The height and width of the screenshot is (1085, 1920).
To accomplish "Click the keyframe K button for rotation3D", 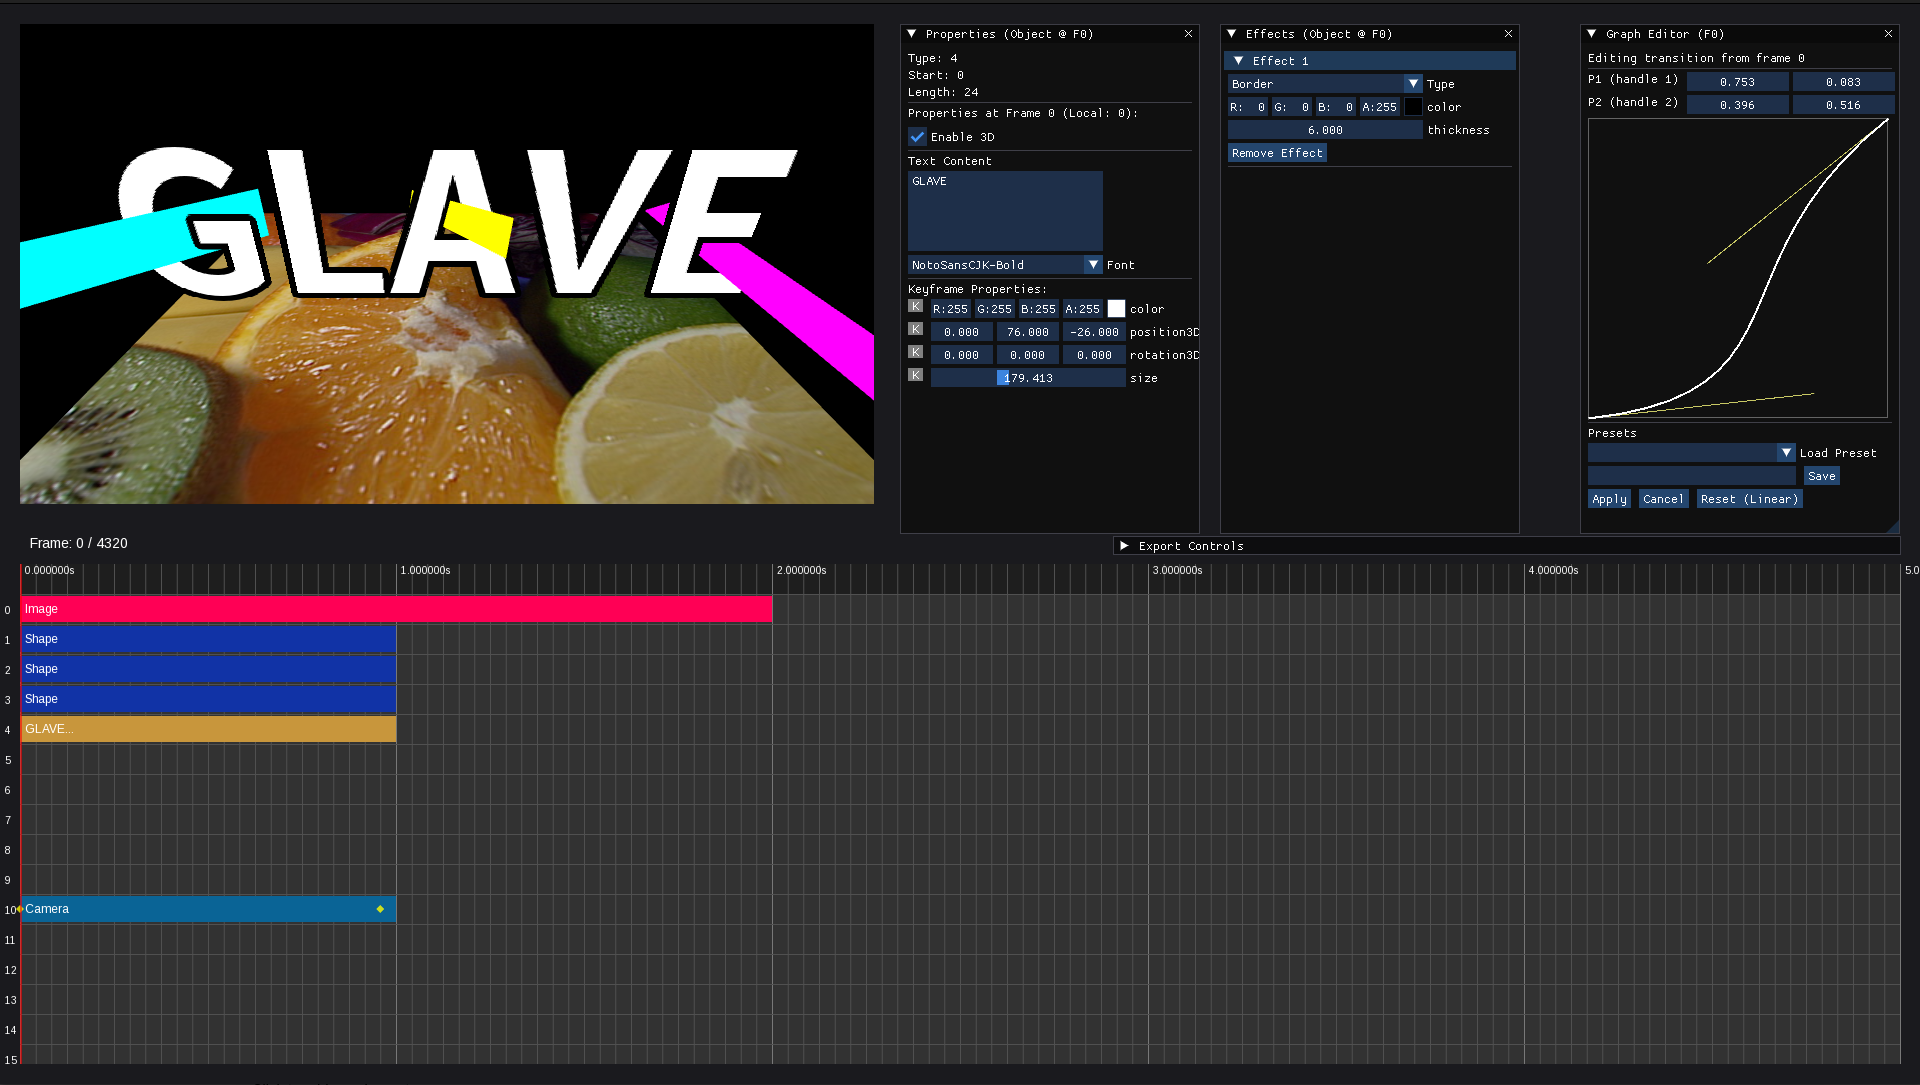I will click(915, 352).
